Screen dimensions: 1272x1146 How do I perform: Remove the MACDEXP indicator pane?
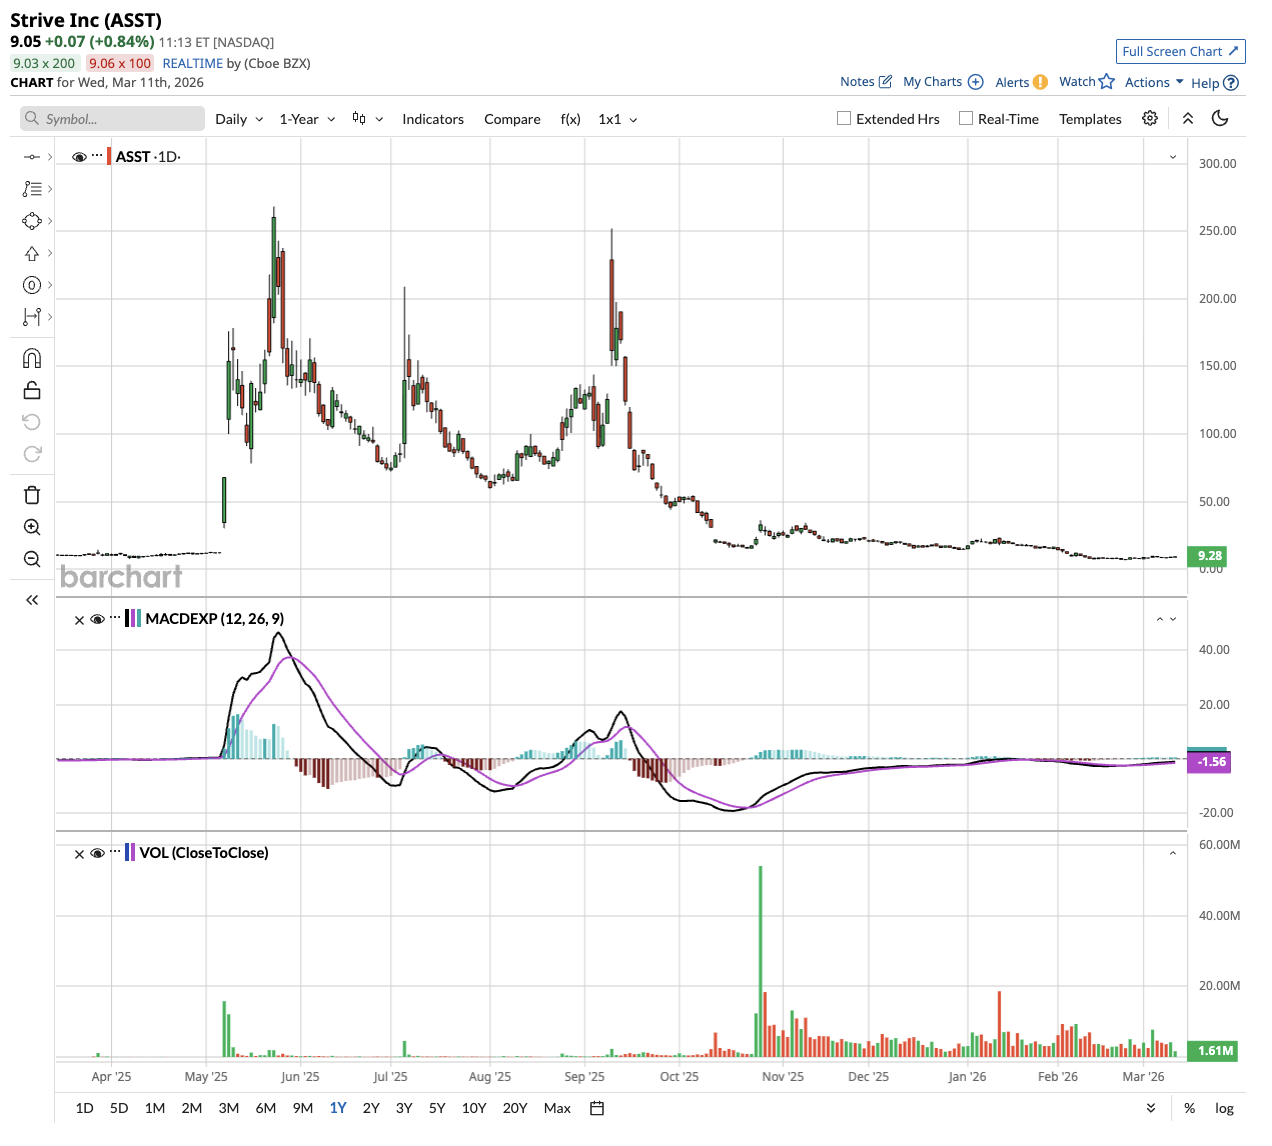79,620
